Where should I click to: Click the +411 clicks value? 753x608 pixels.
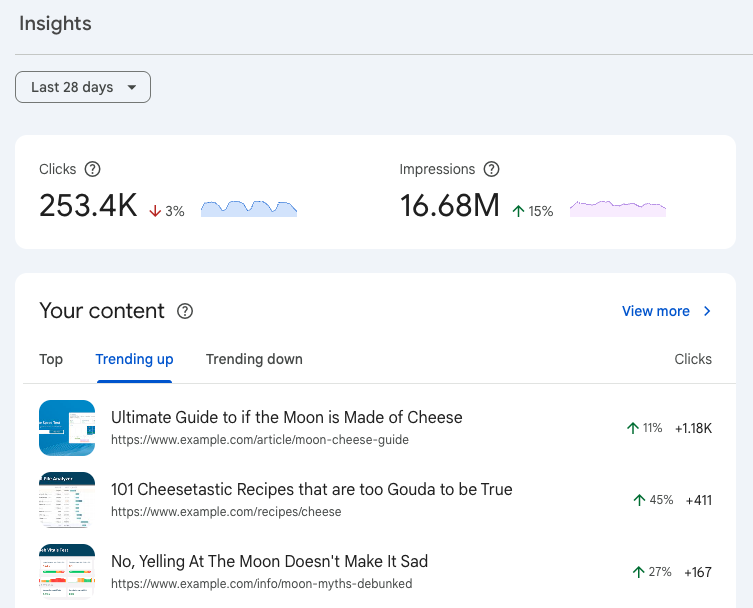pyautogui.click(x=699, y=500)
